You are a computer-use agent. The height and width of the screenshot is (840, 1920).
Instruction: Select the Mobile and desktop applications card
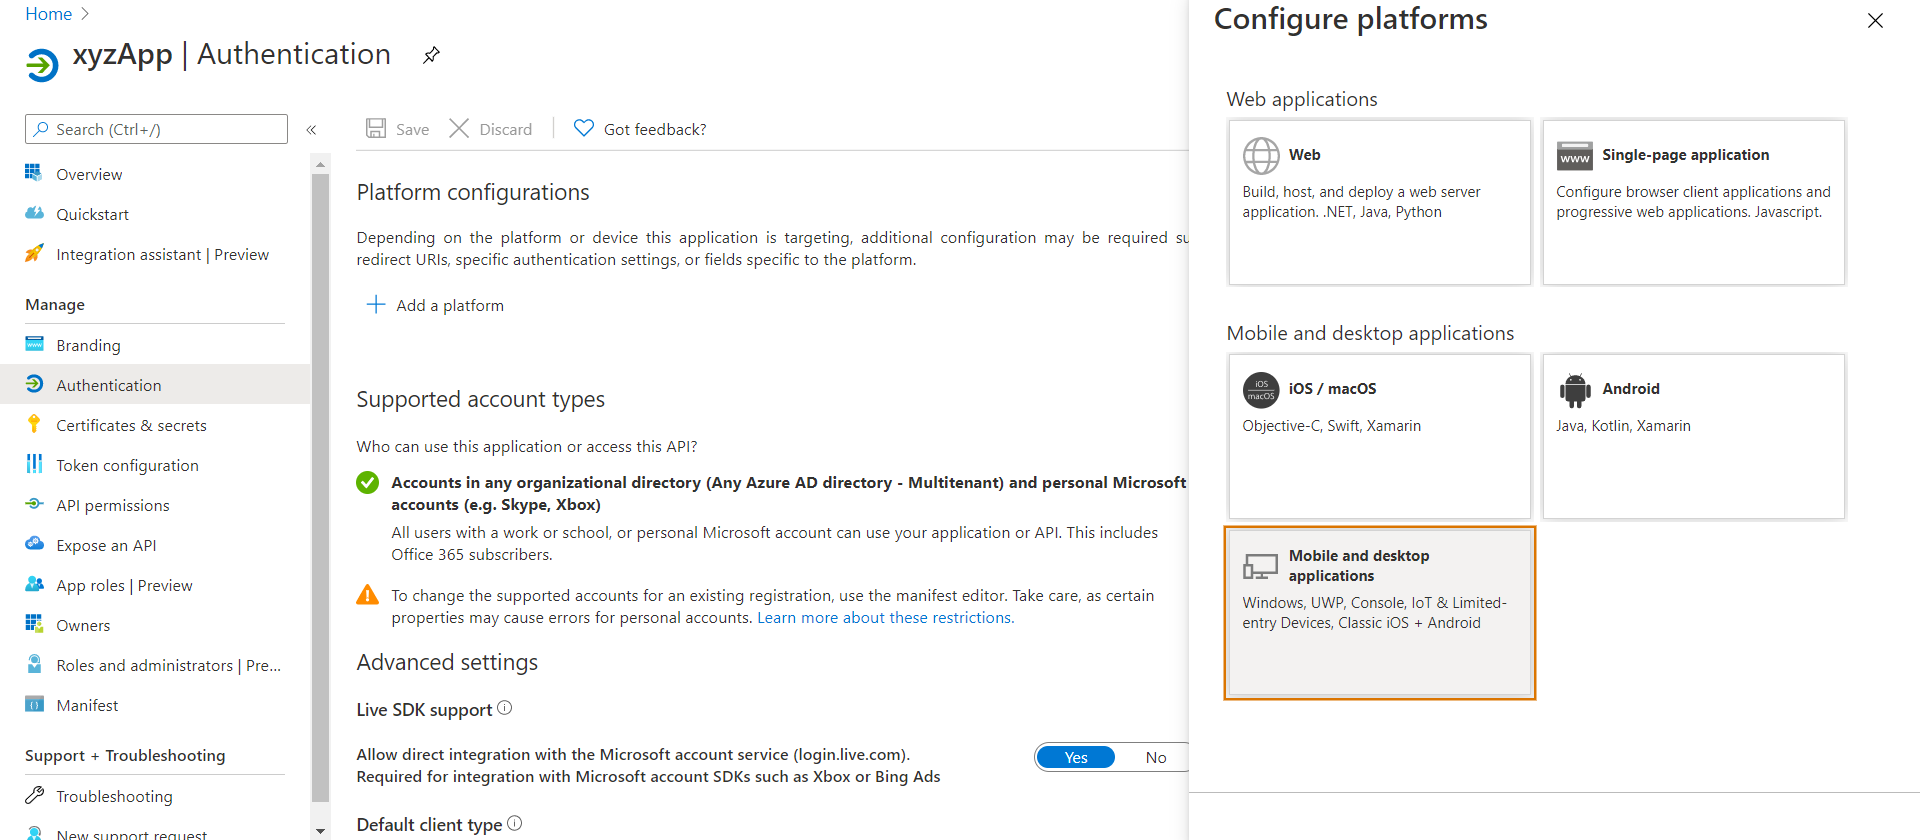tap(1379, 612)
